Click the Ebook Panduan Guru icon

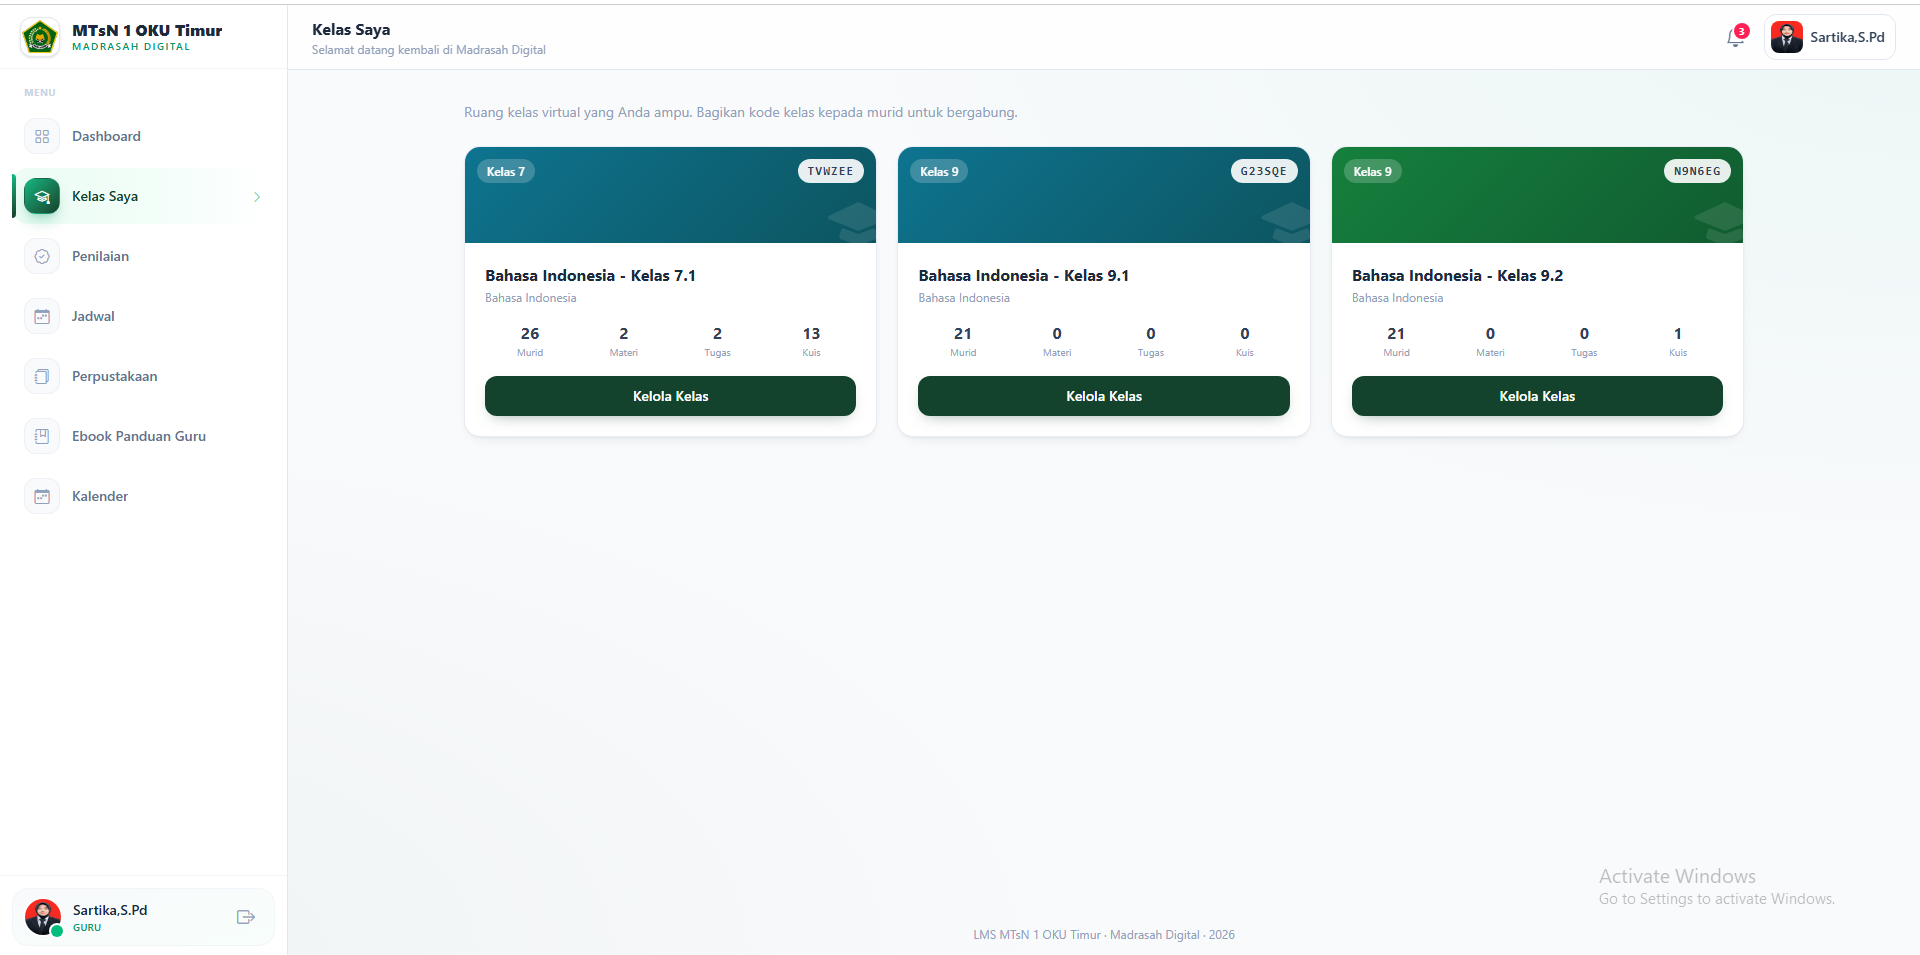42,436
